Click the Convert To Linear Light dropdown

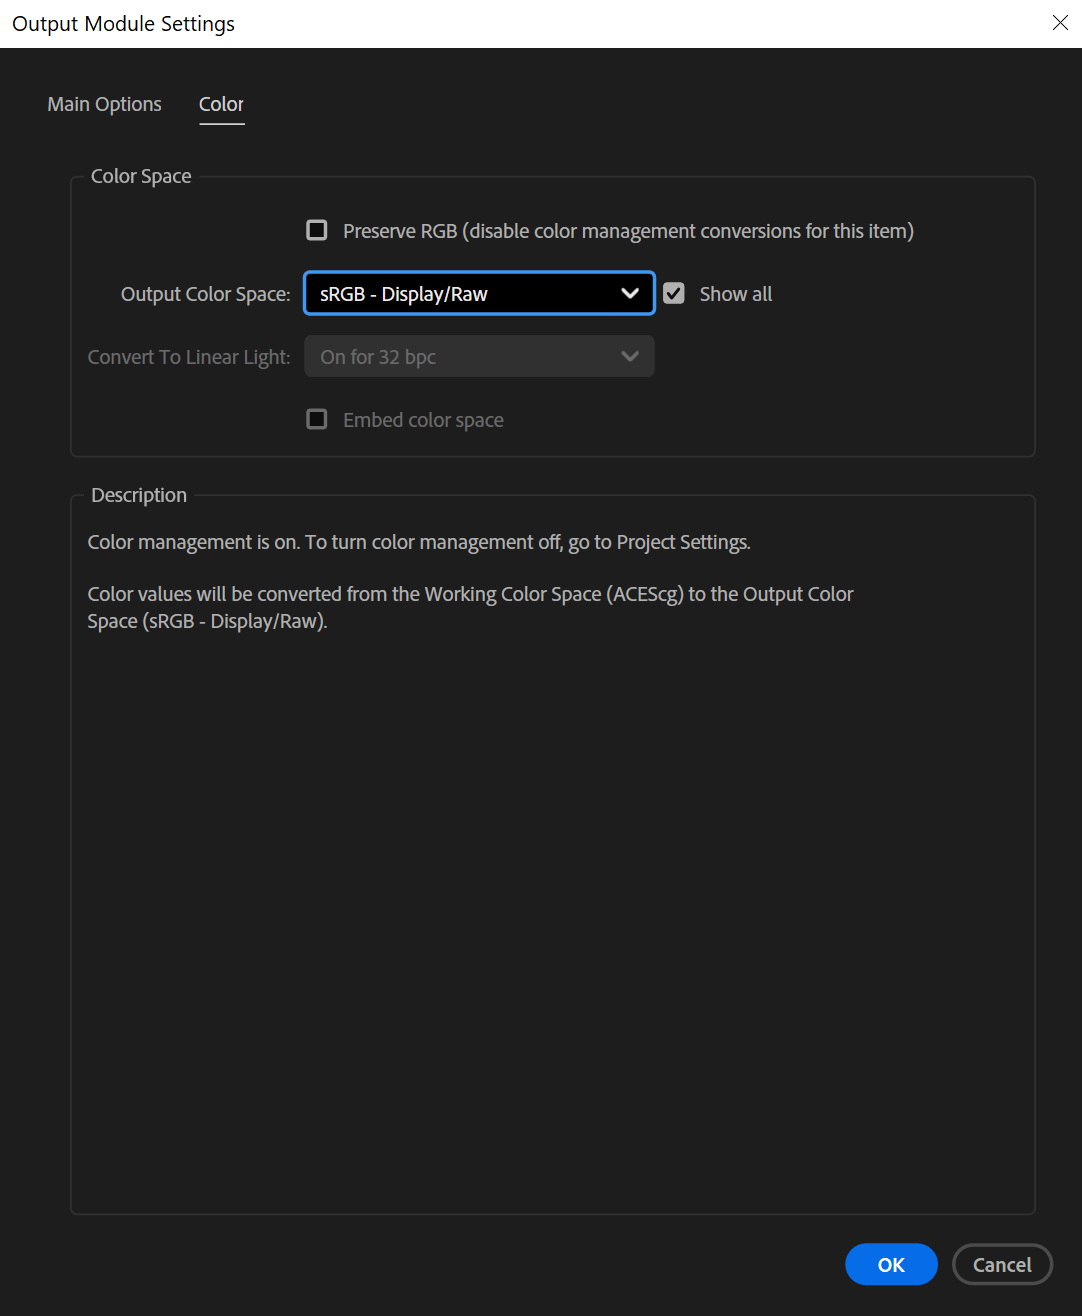478,356
